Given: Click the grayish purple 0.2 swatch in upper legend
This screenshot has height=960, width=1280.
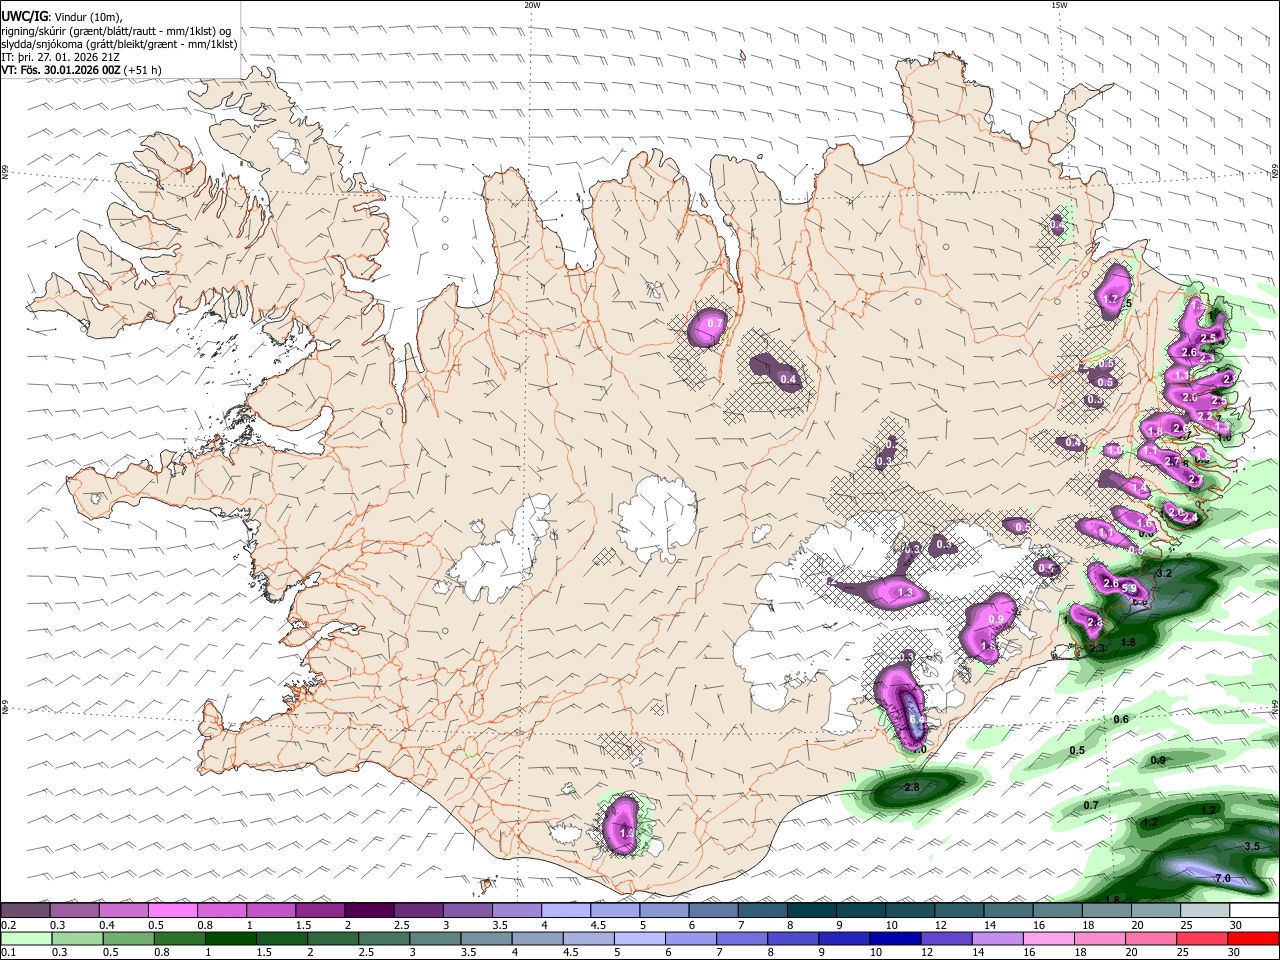Looking at the screenshot, I should pos(25,911).
